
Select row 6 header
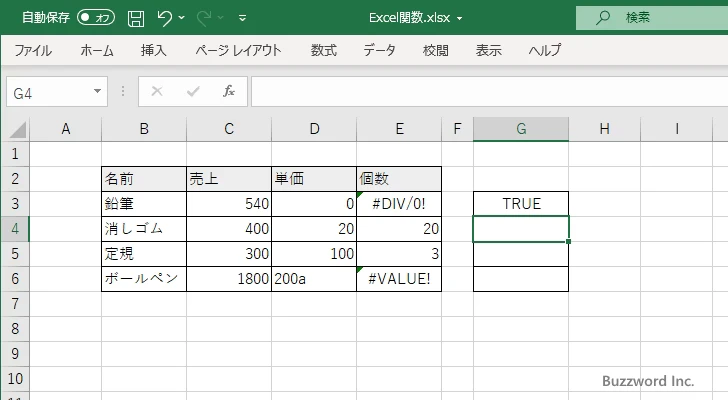pos(15,279)
